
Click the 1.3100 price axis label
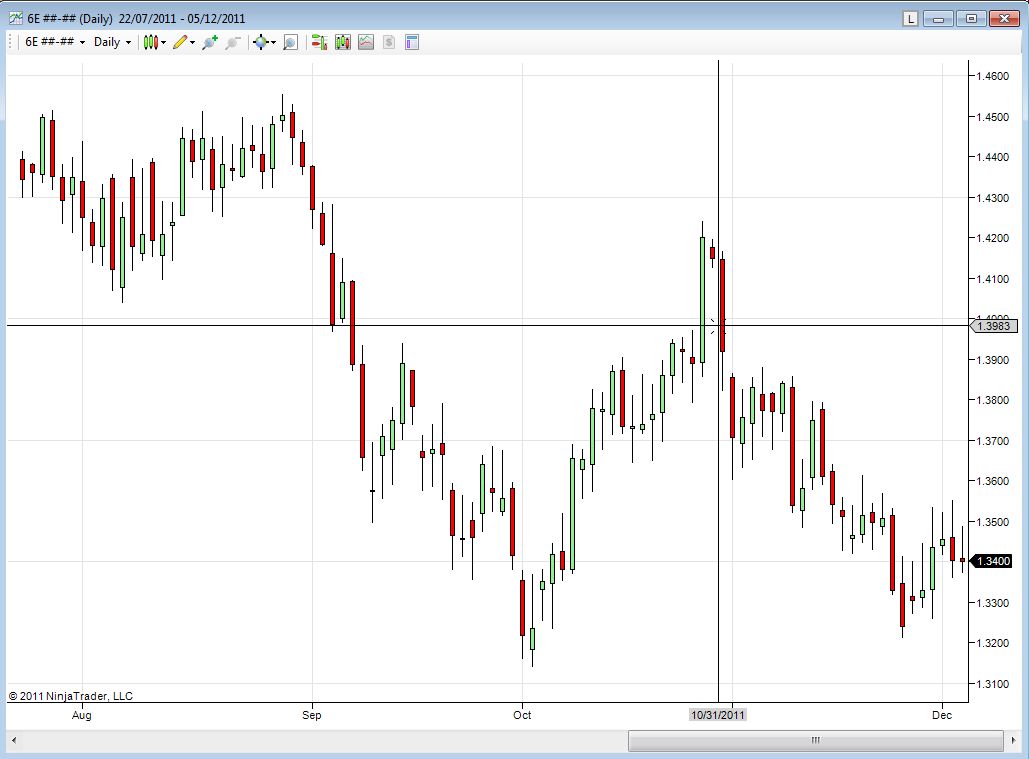pyautogui.click(x=992, y=684)
